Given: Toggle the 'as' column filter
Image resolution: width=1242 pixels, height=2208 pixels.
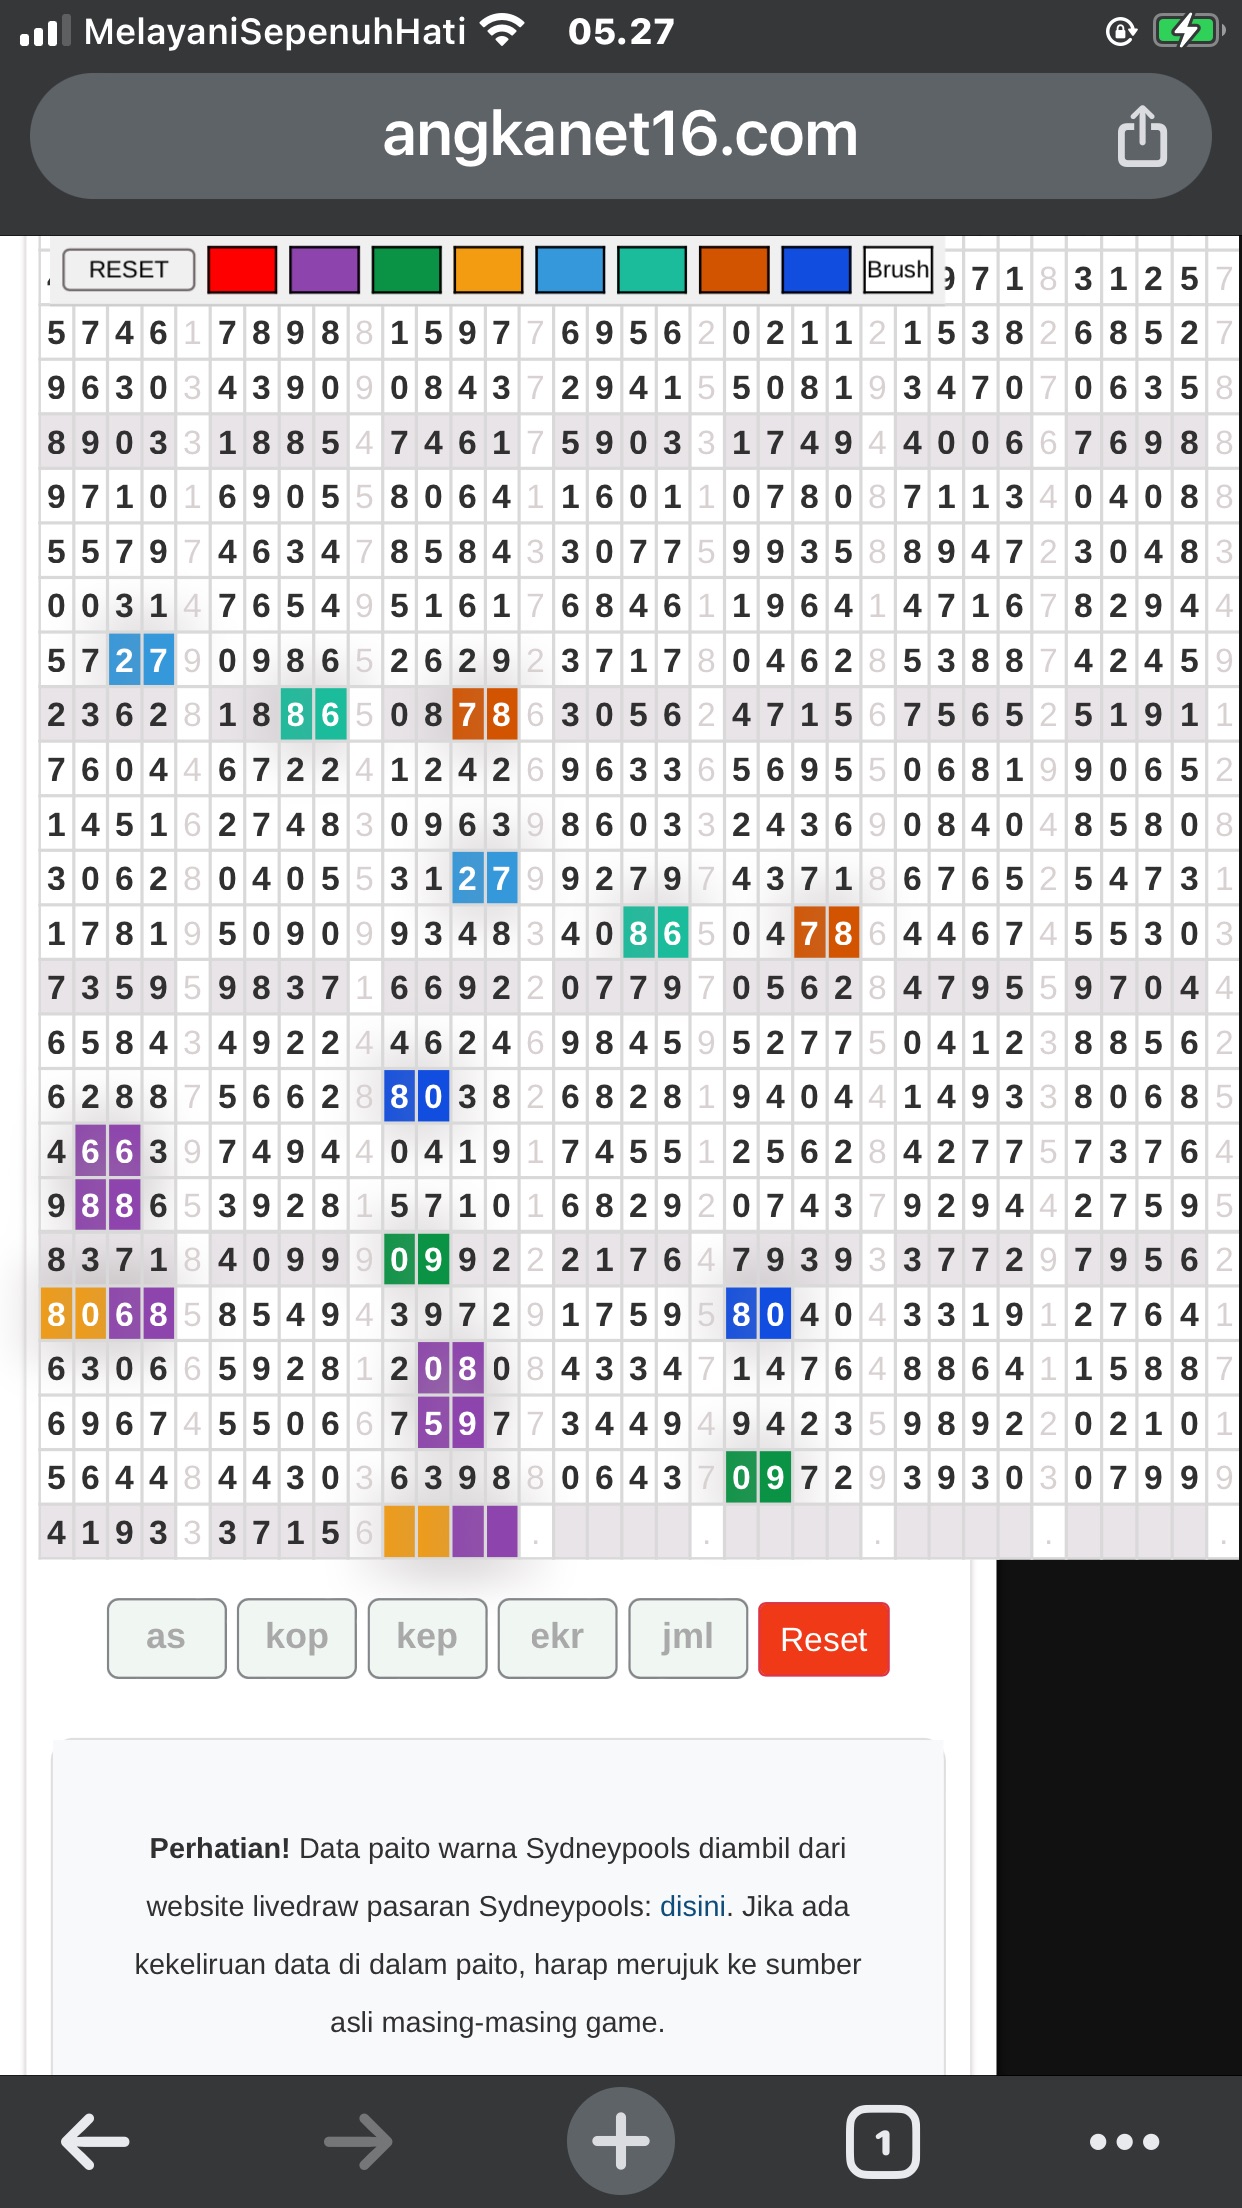Looking at the screenshot, I should pyautogui.click(x=166, y=1638).
